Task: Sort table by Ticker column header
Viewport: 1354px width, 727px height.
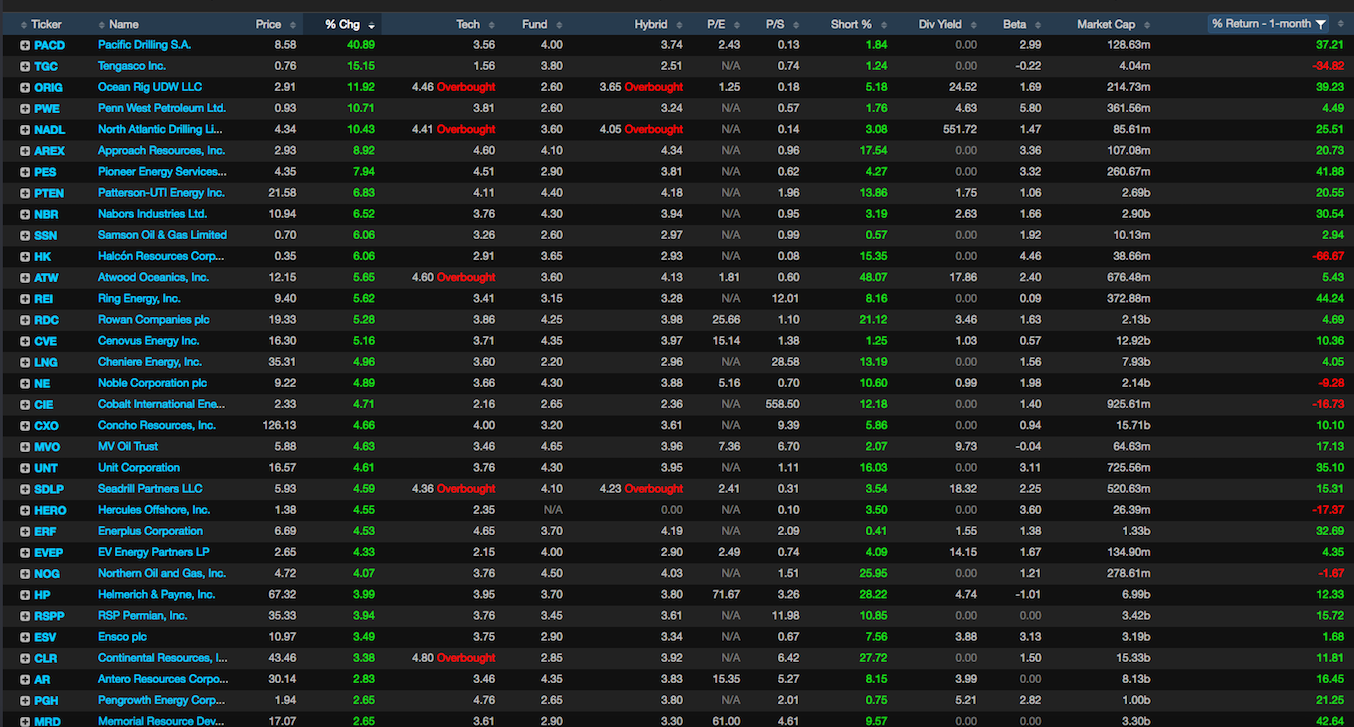Action: pos(46,24)
